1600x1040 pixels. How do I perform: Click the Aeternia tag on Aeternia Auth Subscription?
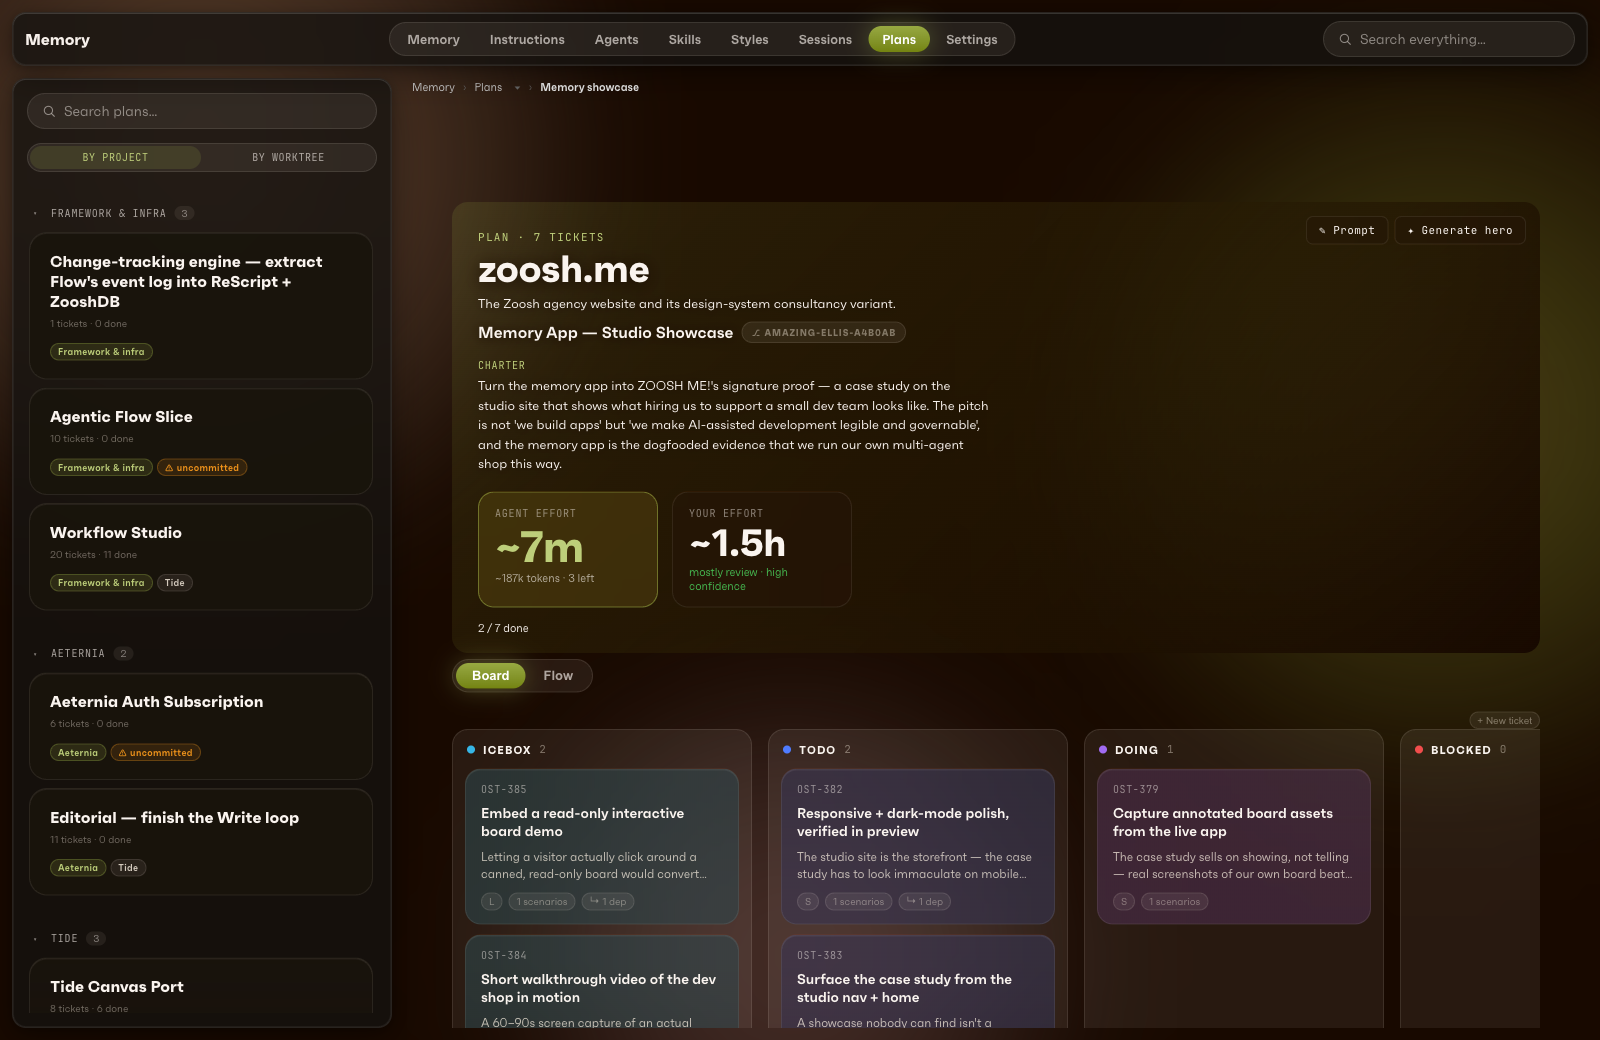pyautogui.click(x=78, y=753)
